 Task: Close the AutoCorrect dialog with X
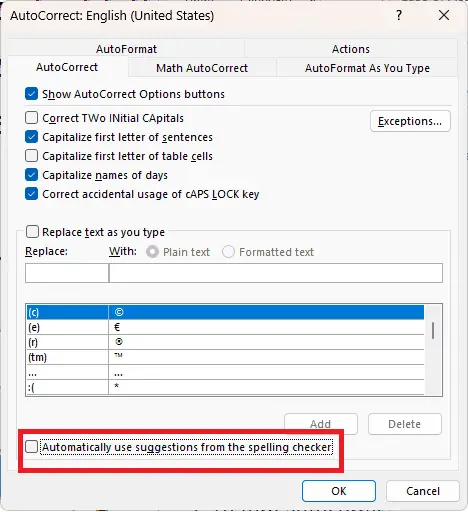pos(444,15)
